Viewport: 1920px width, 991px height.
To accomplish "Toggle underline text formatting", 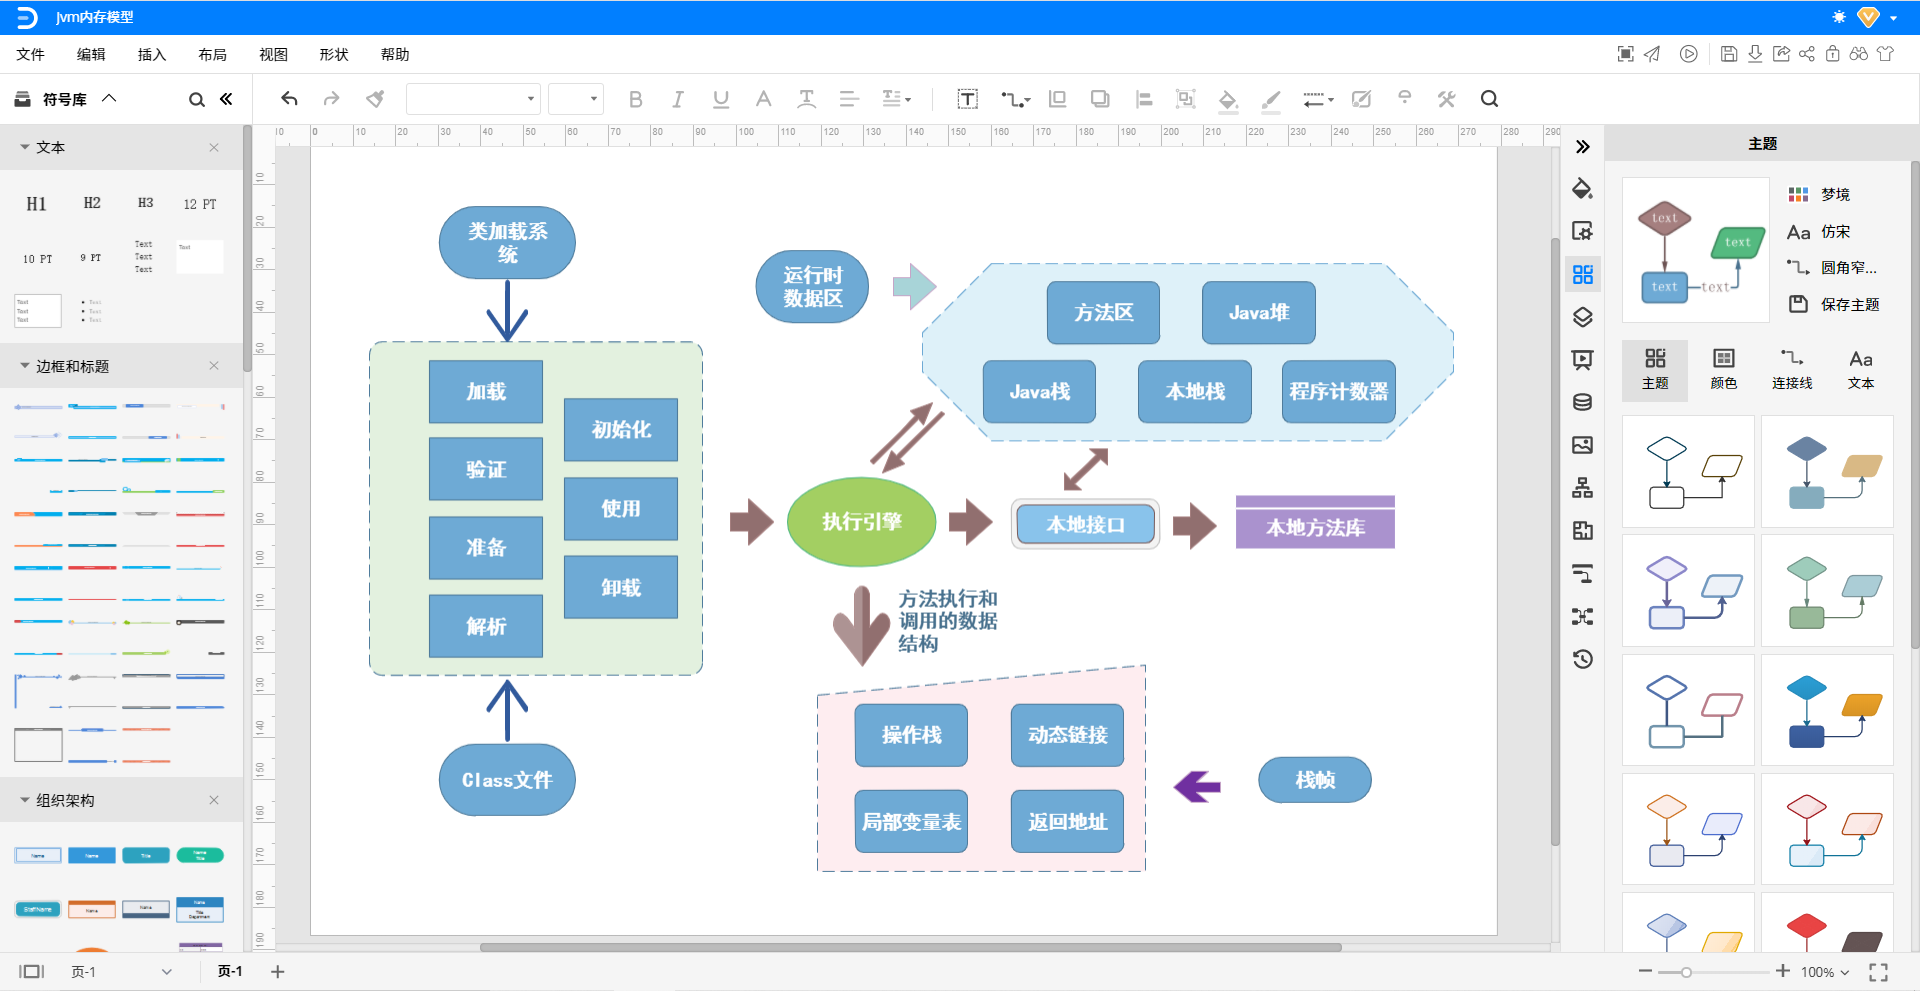I will [721, 99].
